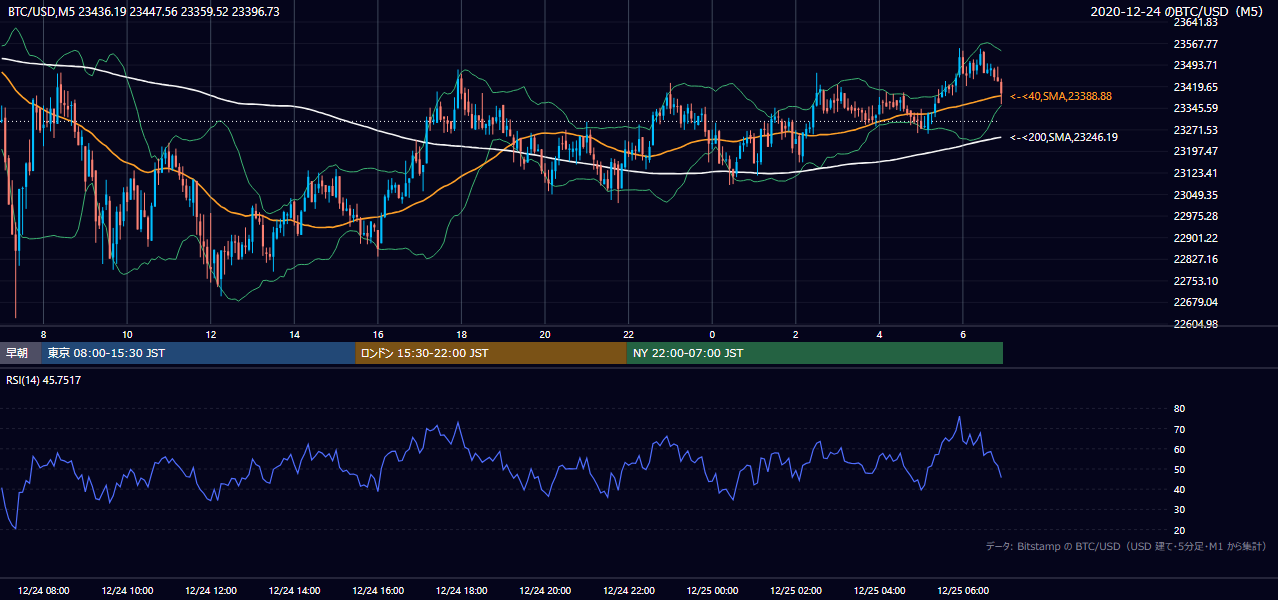This screenshot has height=600, width=1278.
Task: Click RSI scale value 30
Action: click(x=1179, y=510)
